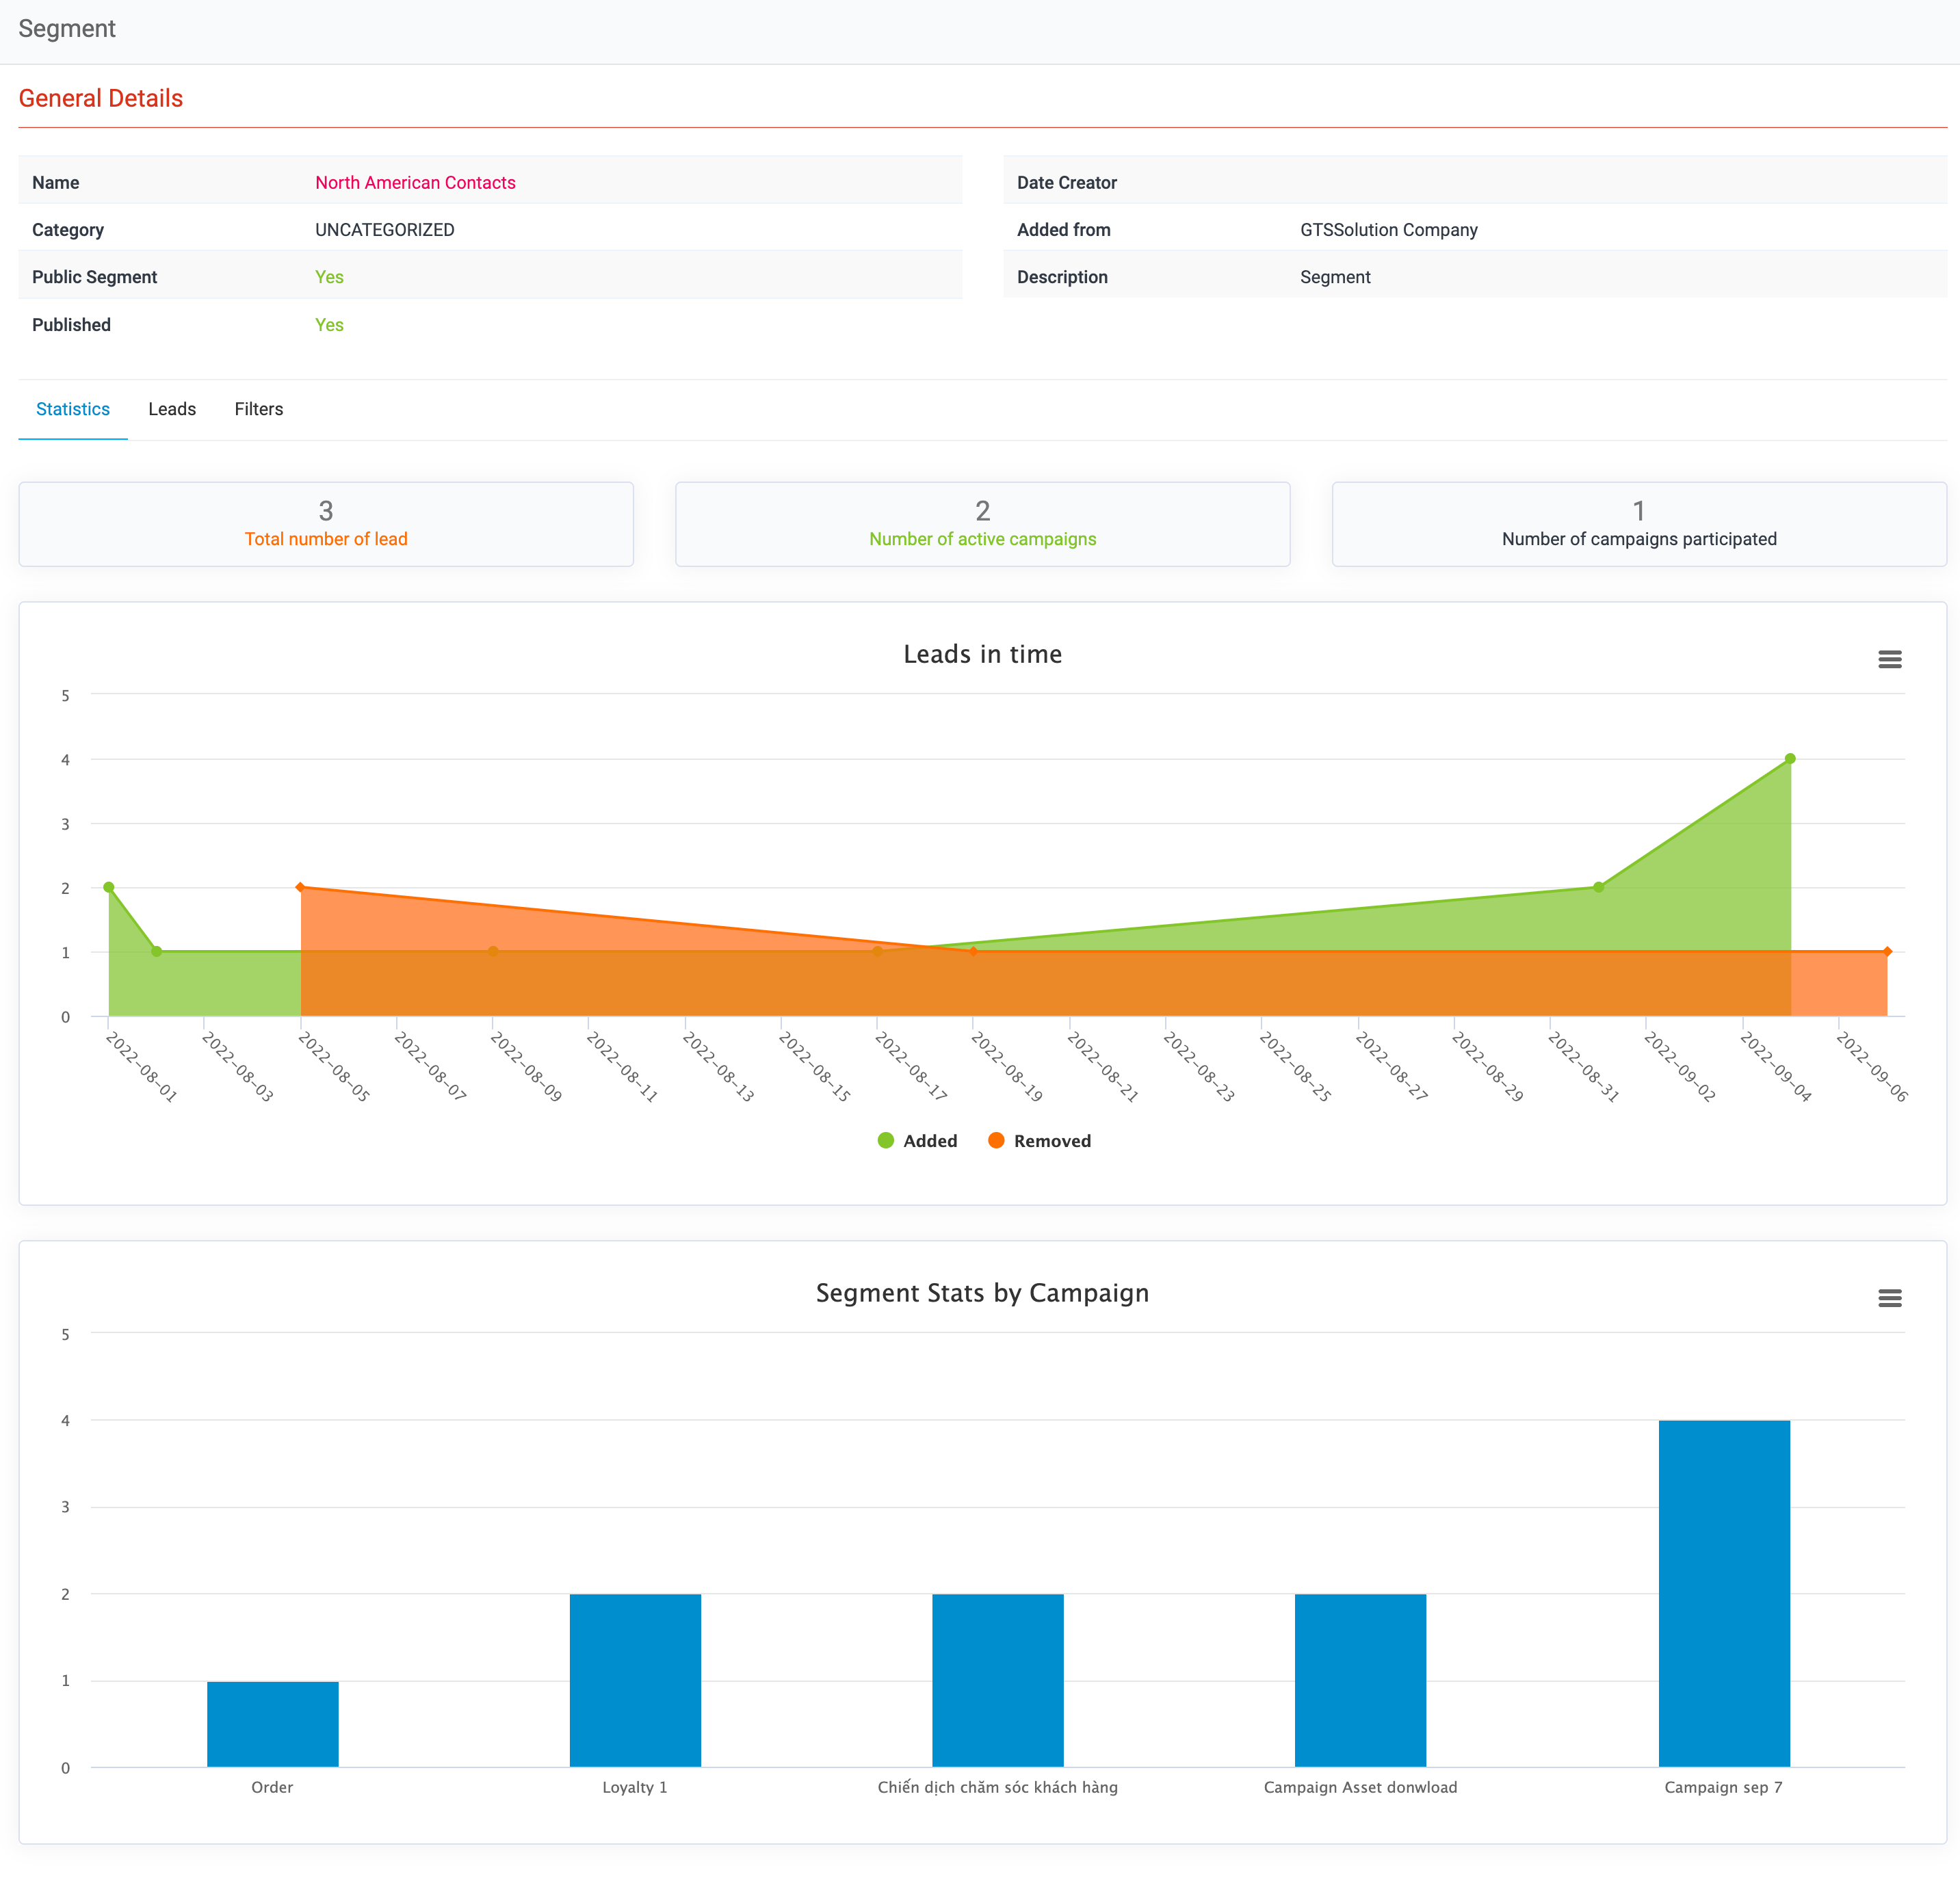
Task: Click the green Added peak data point
Action: (1790, 759)
